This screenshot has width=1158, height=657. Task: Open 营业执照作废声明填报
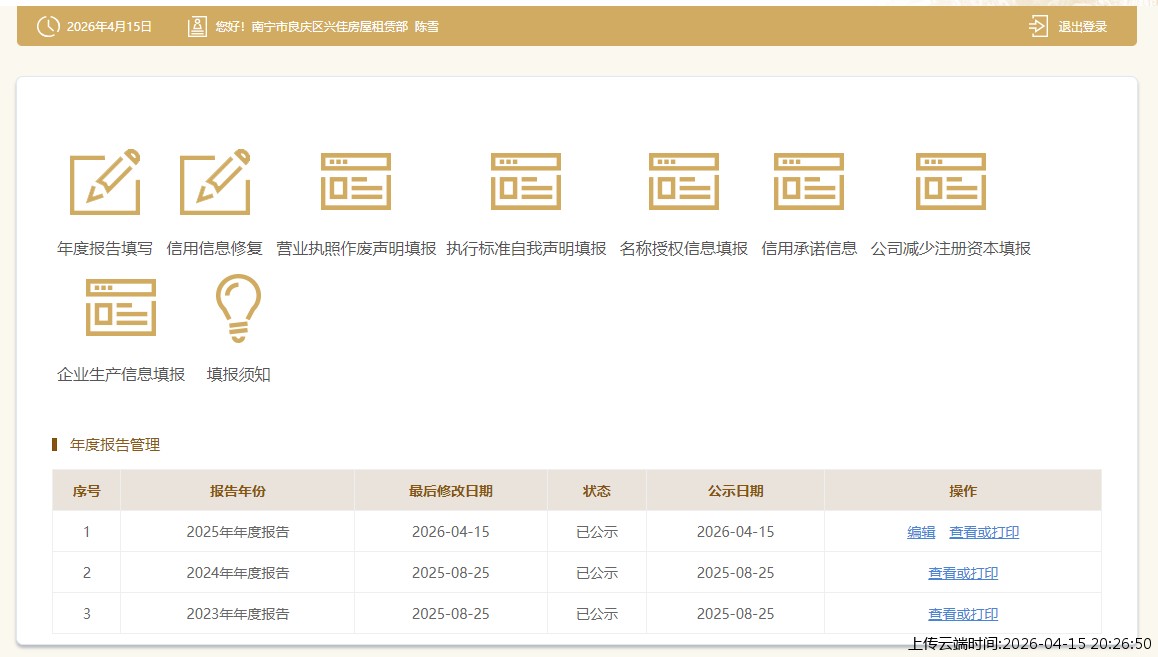(x=356, y=182)
